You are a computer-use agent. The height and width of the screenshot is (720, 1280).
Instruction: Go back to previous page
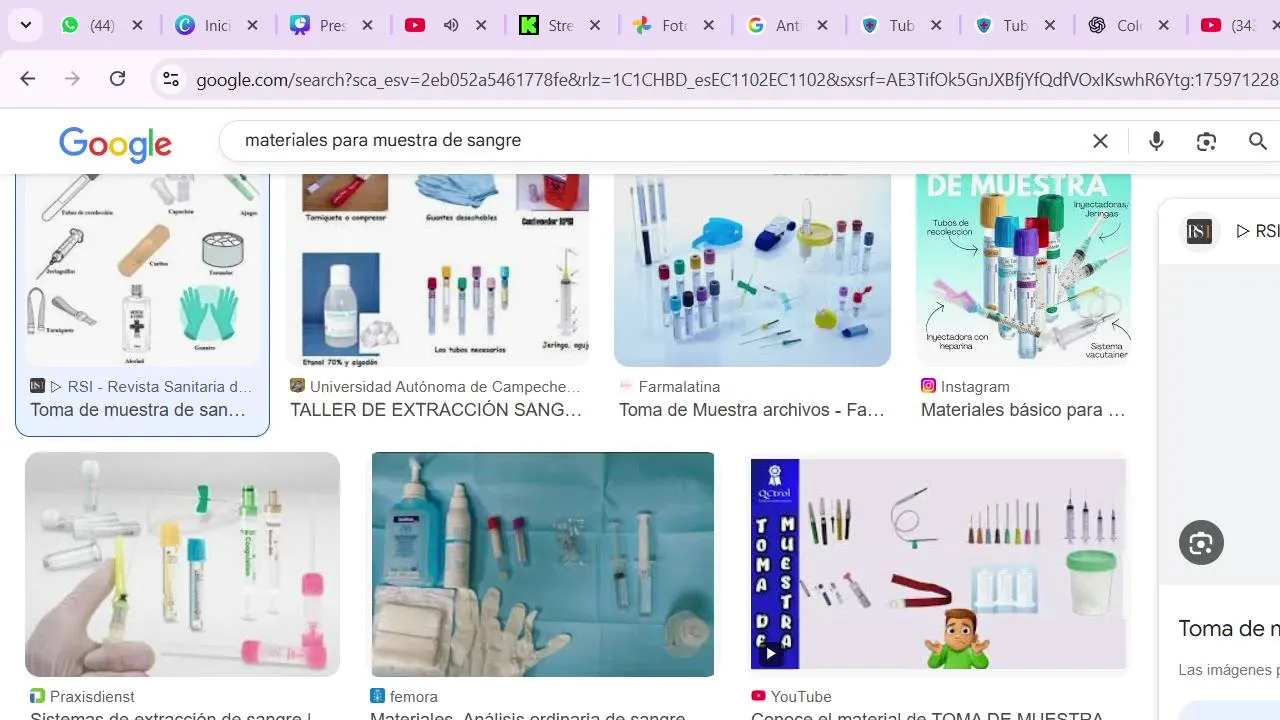click(27, 79)
